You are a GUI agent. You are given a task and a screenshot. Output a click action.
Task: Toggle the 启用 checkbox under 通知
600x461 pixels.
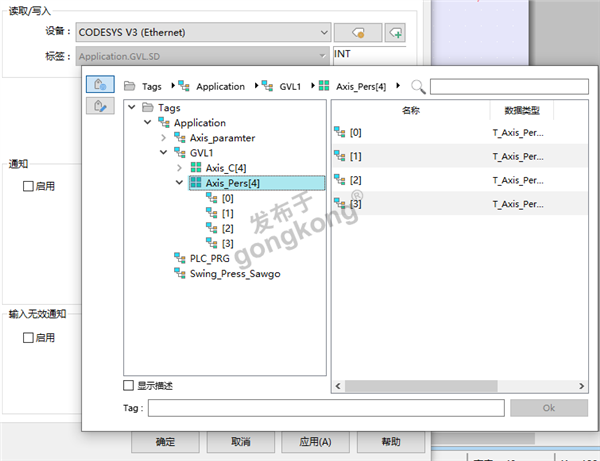28,186
